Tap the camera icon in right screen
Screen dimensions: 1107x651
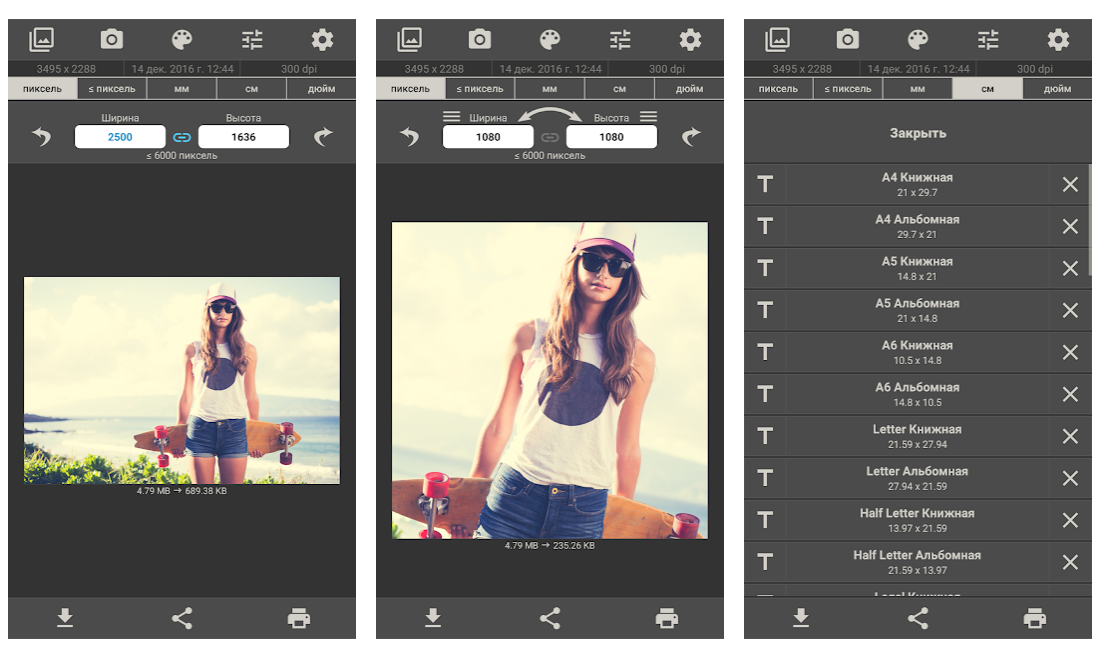pyautogui.click(x=847, y=39)
